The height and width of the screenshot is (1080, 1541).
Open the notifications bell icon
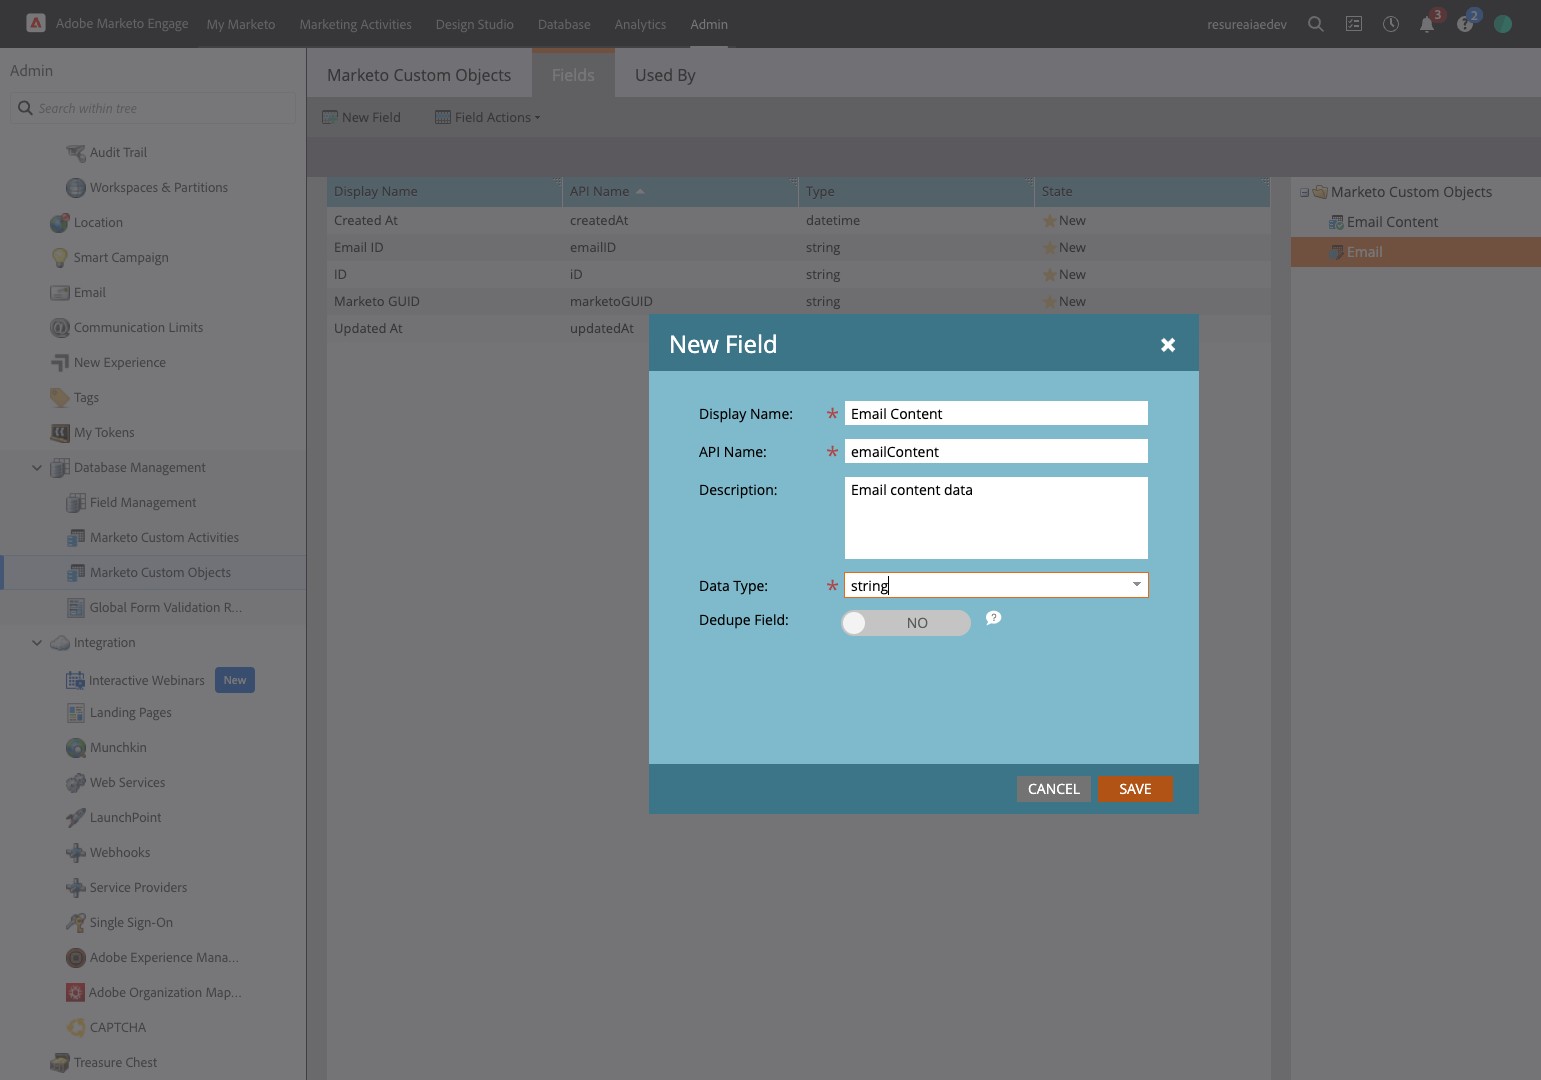coord(1427,24)
